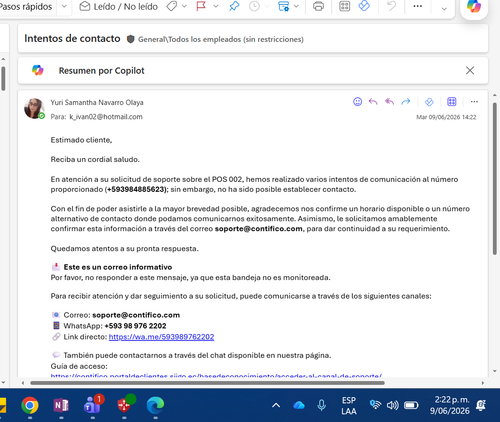This screenshot has height=422, width=500.
Task: Click the General\Todos los empleados sensitivity label
Action: pyautogui.click(x=221, y=39)
